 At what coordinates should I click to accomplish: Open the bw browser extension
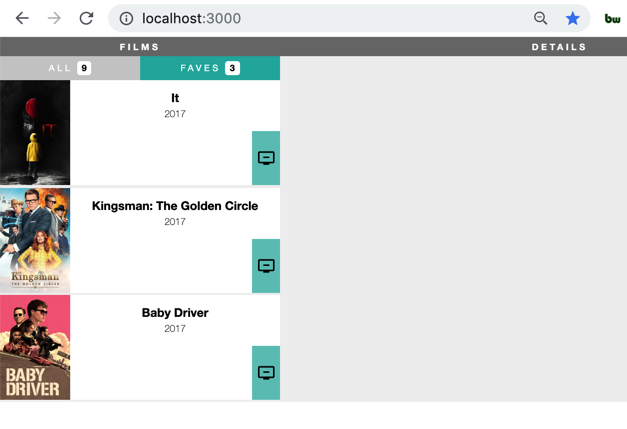coord(612,18)
